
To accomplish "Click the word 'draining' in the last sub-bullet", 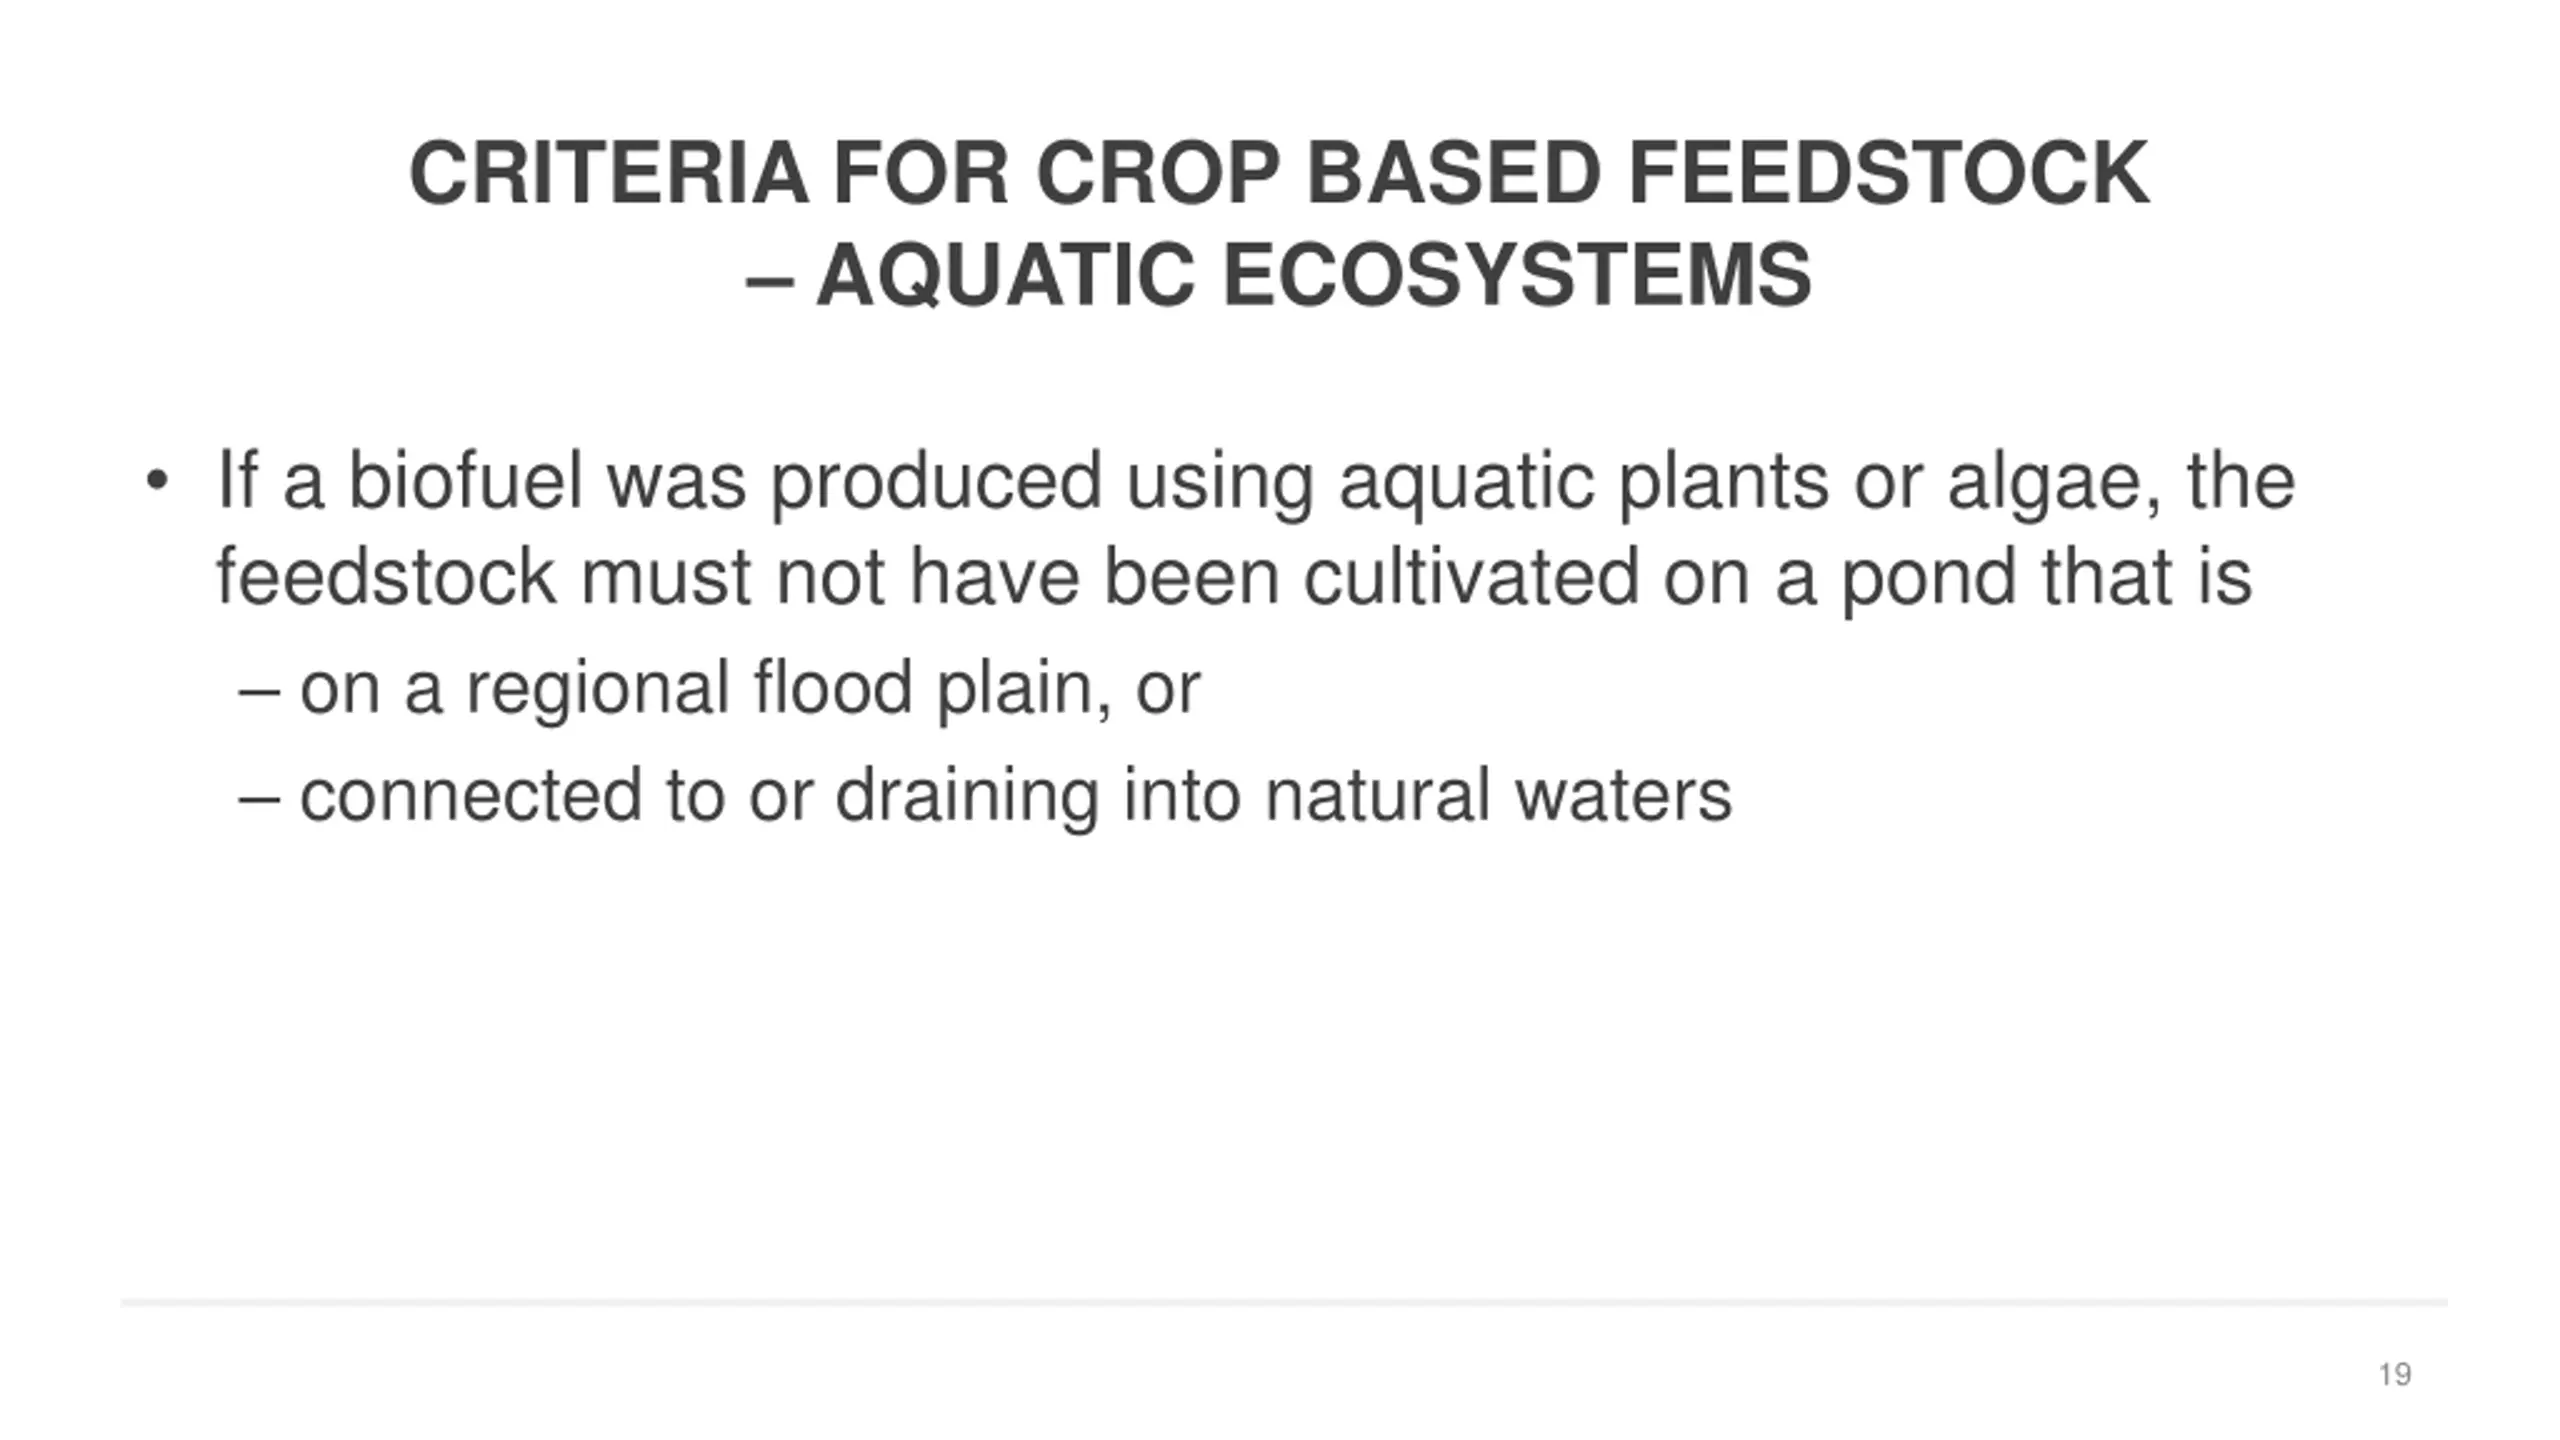I will [x=966, y=799].
